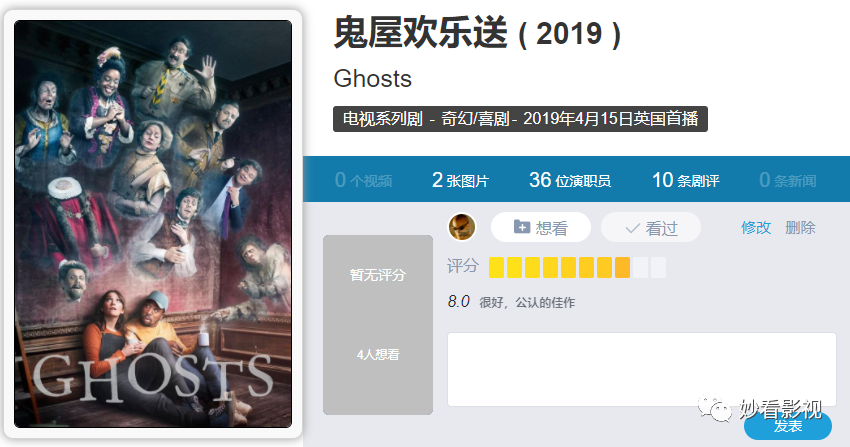Set rating to the first star block
This screenshot has height=447, width=850.
coord(497,268)
